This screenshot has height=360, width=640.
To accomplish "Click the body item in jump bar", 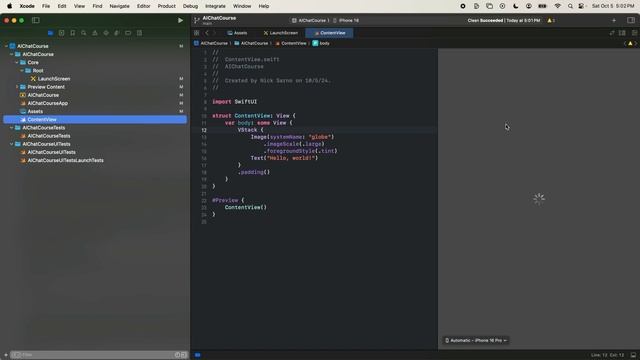I will coord(321,43).
